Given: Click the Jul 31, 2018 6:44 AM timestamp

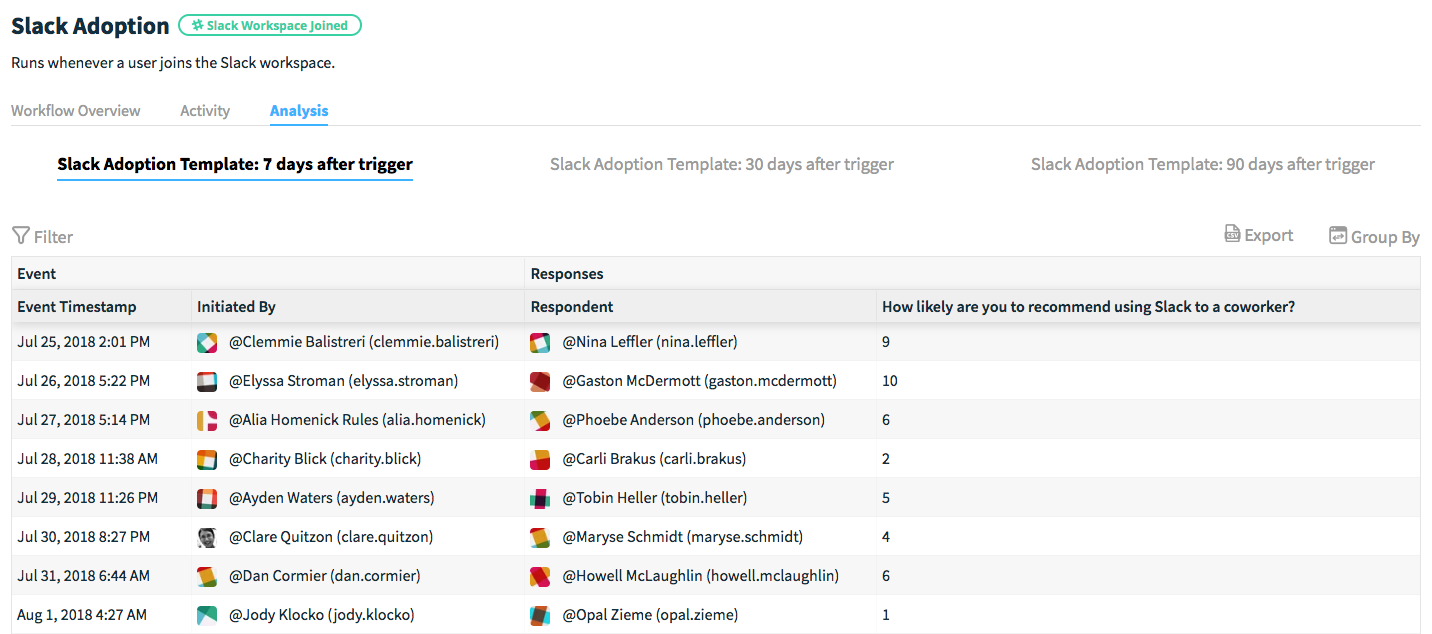Looking at the screenshot, I should coord(84,576).
